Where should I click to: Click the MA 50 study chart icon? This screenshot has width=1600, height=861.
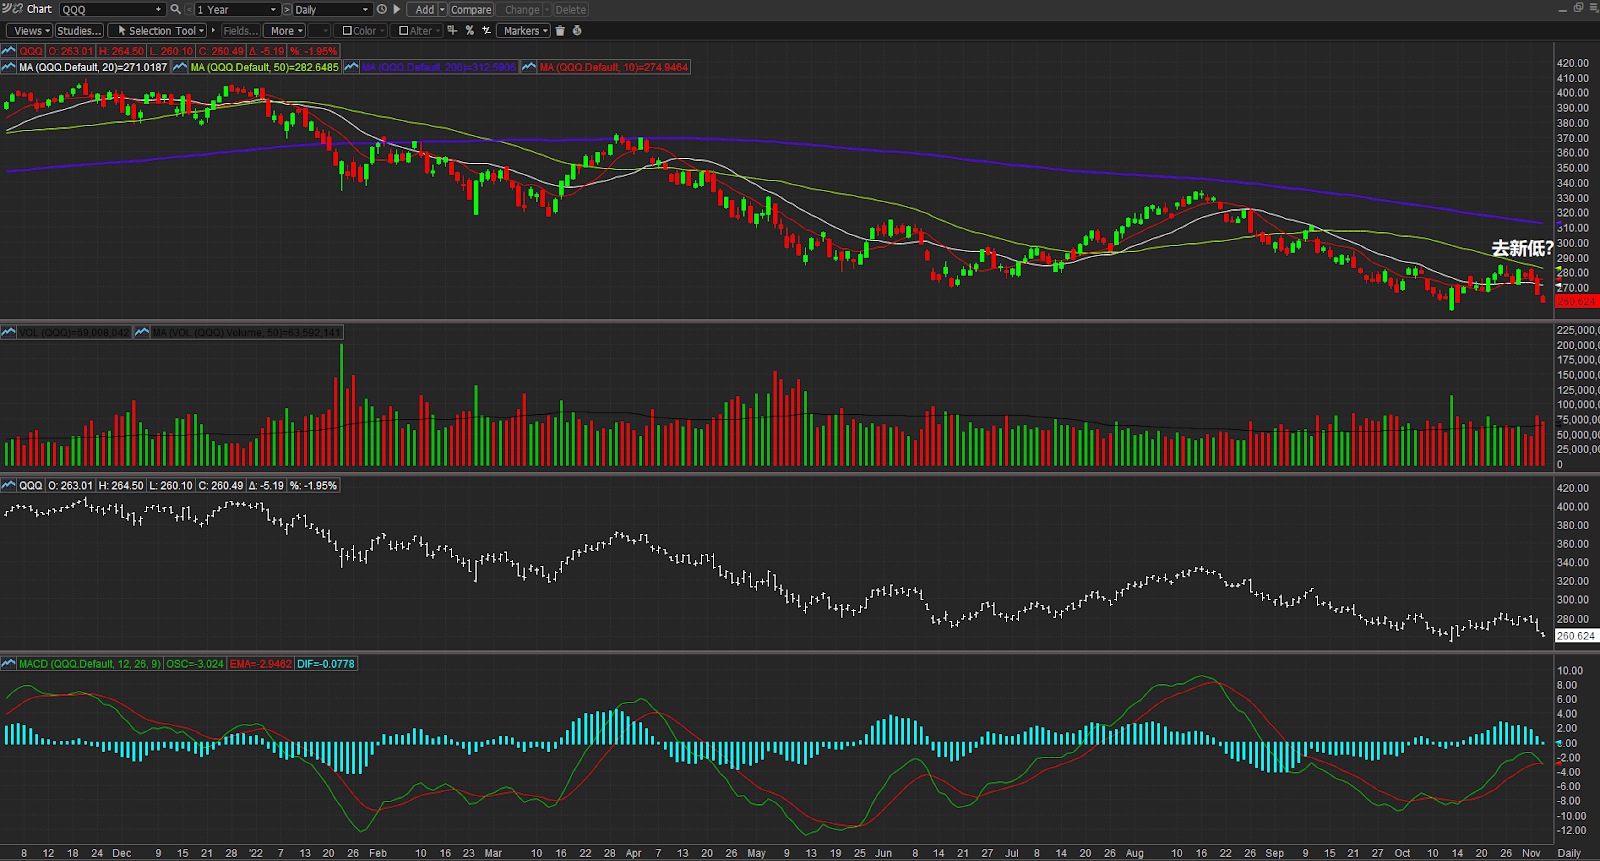[180, 67]
